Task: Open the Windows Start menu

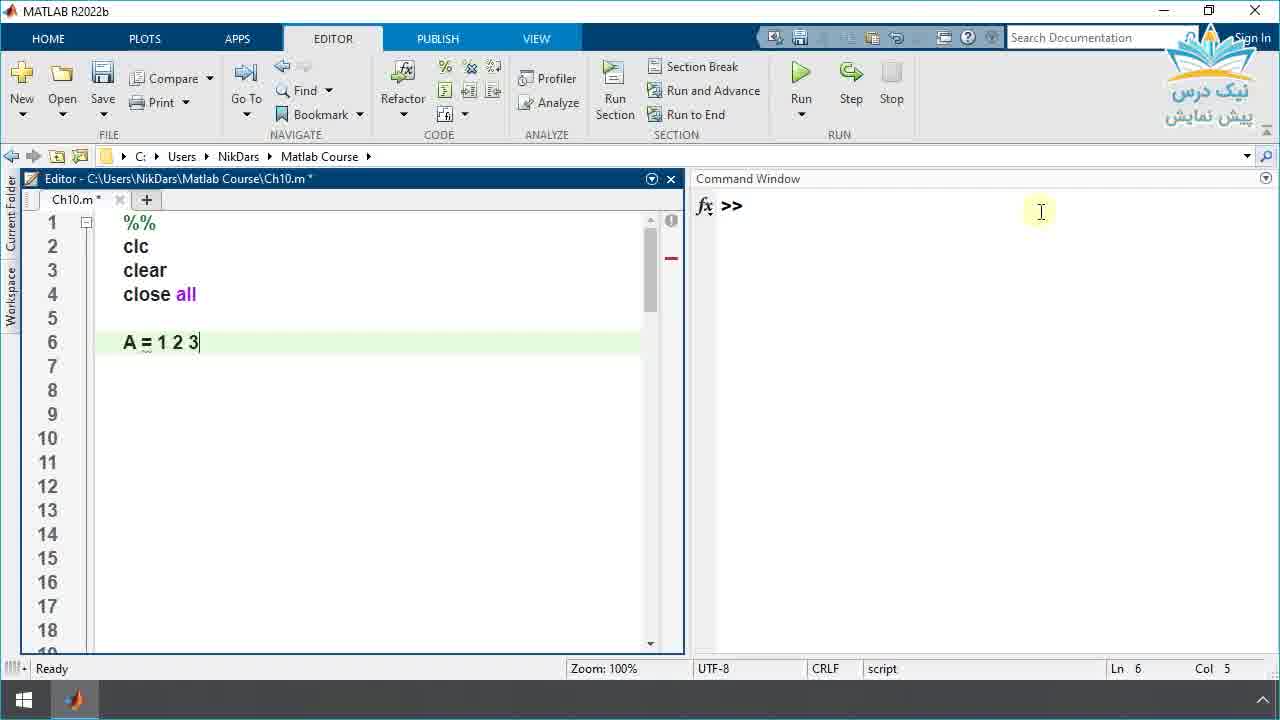Action: coord(24,700)
